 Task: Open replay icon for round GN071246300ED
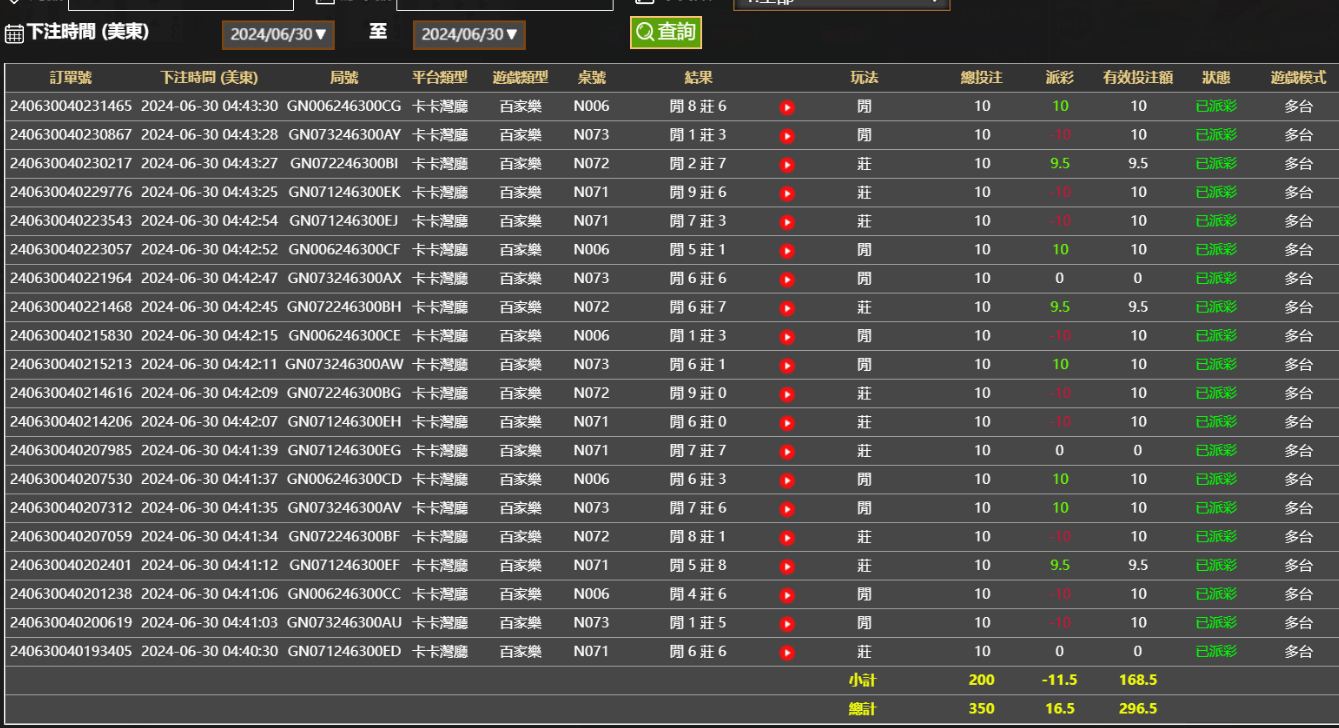coord(787,653)
